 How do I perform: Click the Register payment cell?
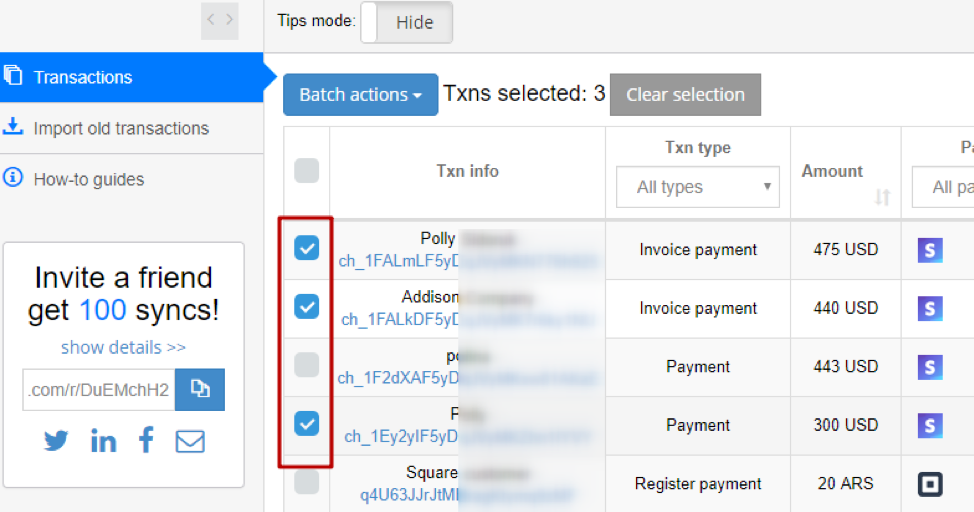698,483
